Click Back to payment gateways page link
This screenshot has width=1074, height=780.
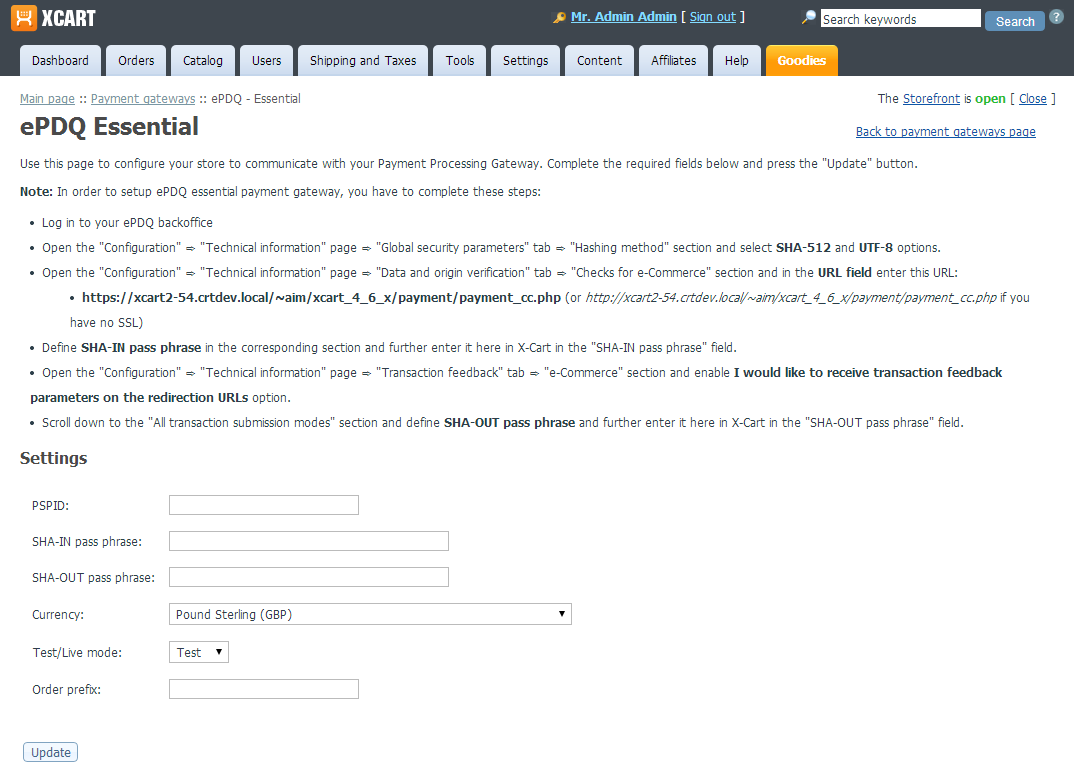click(x=945, y=131)
